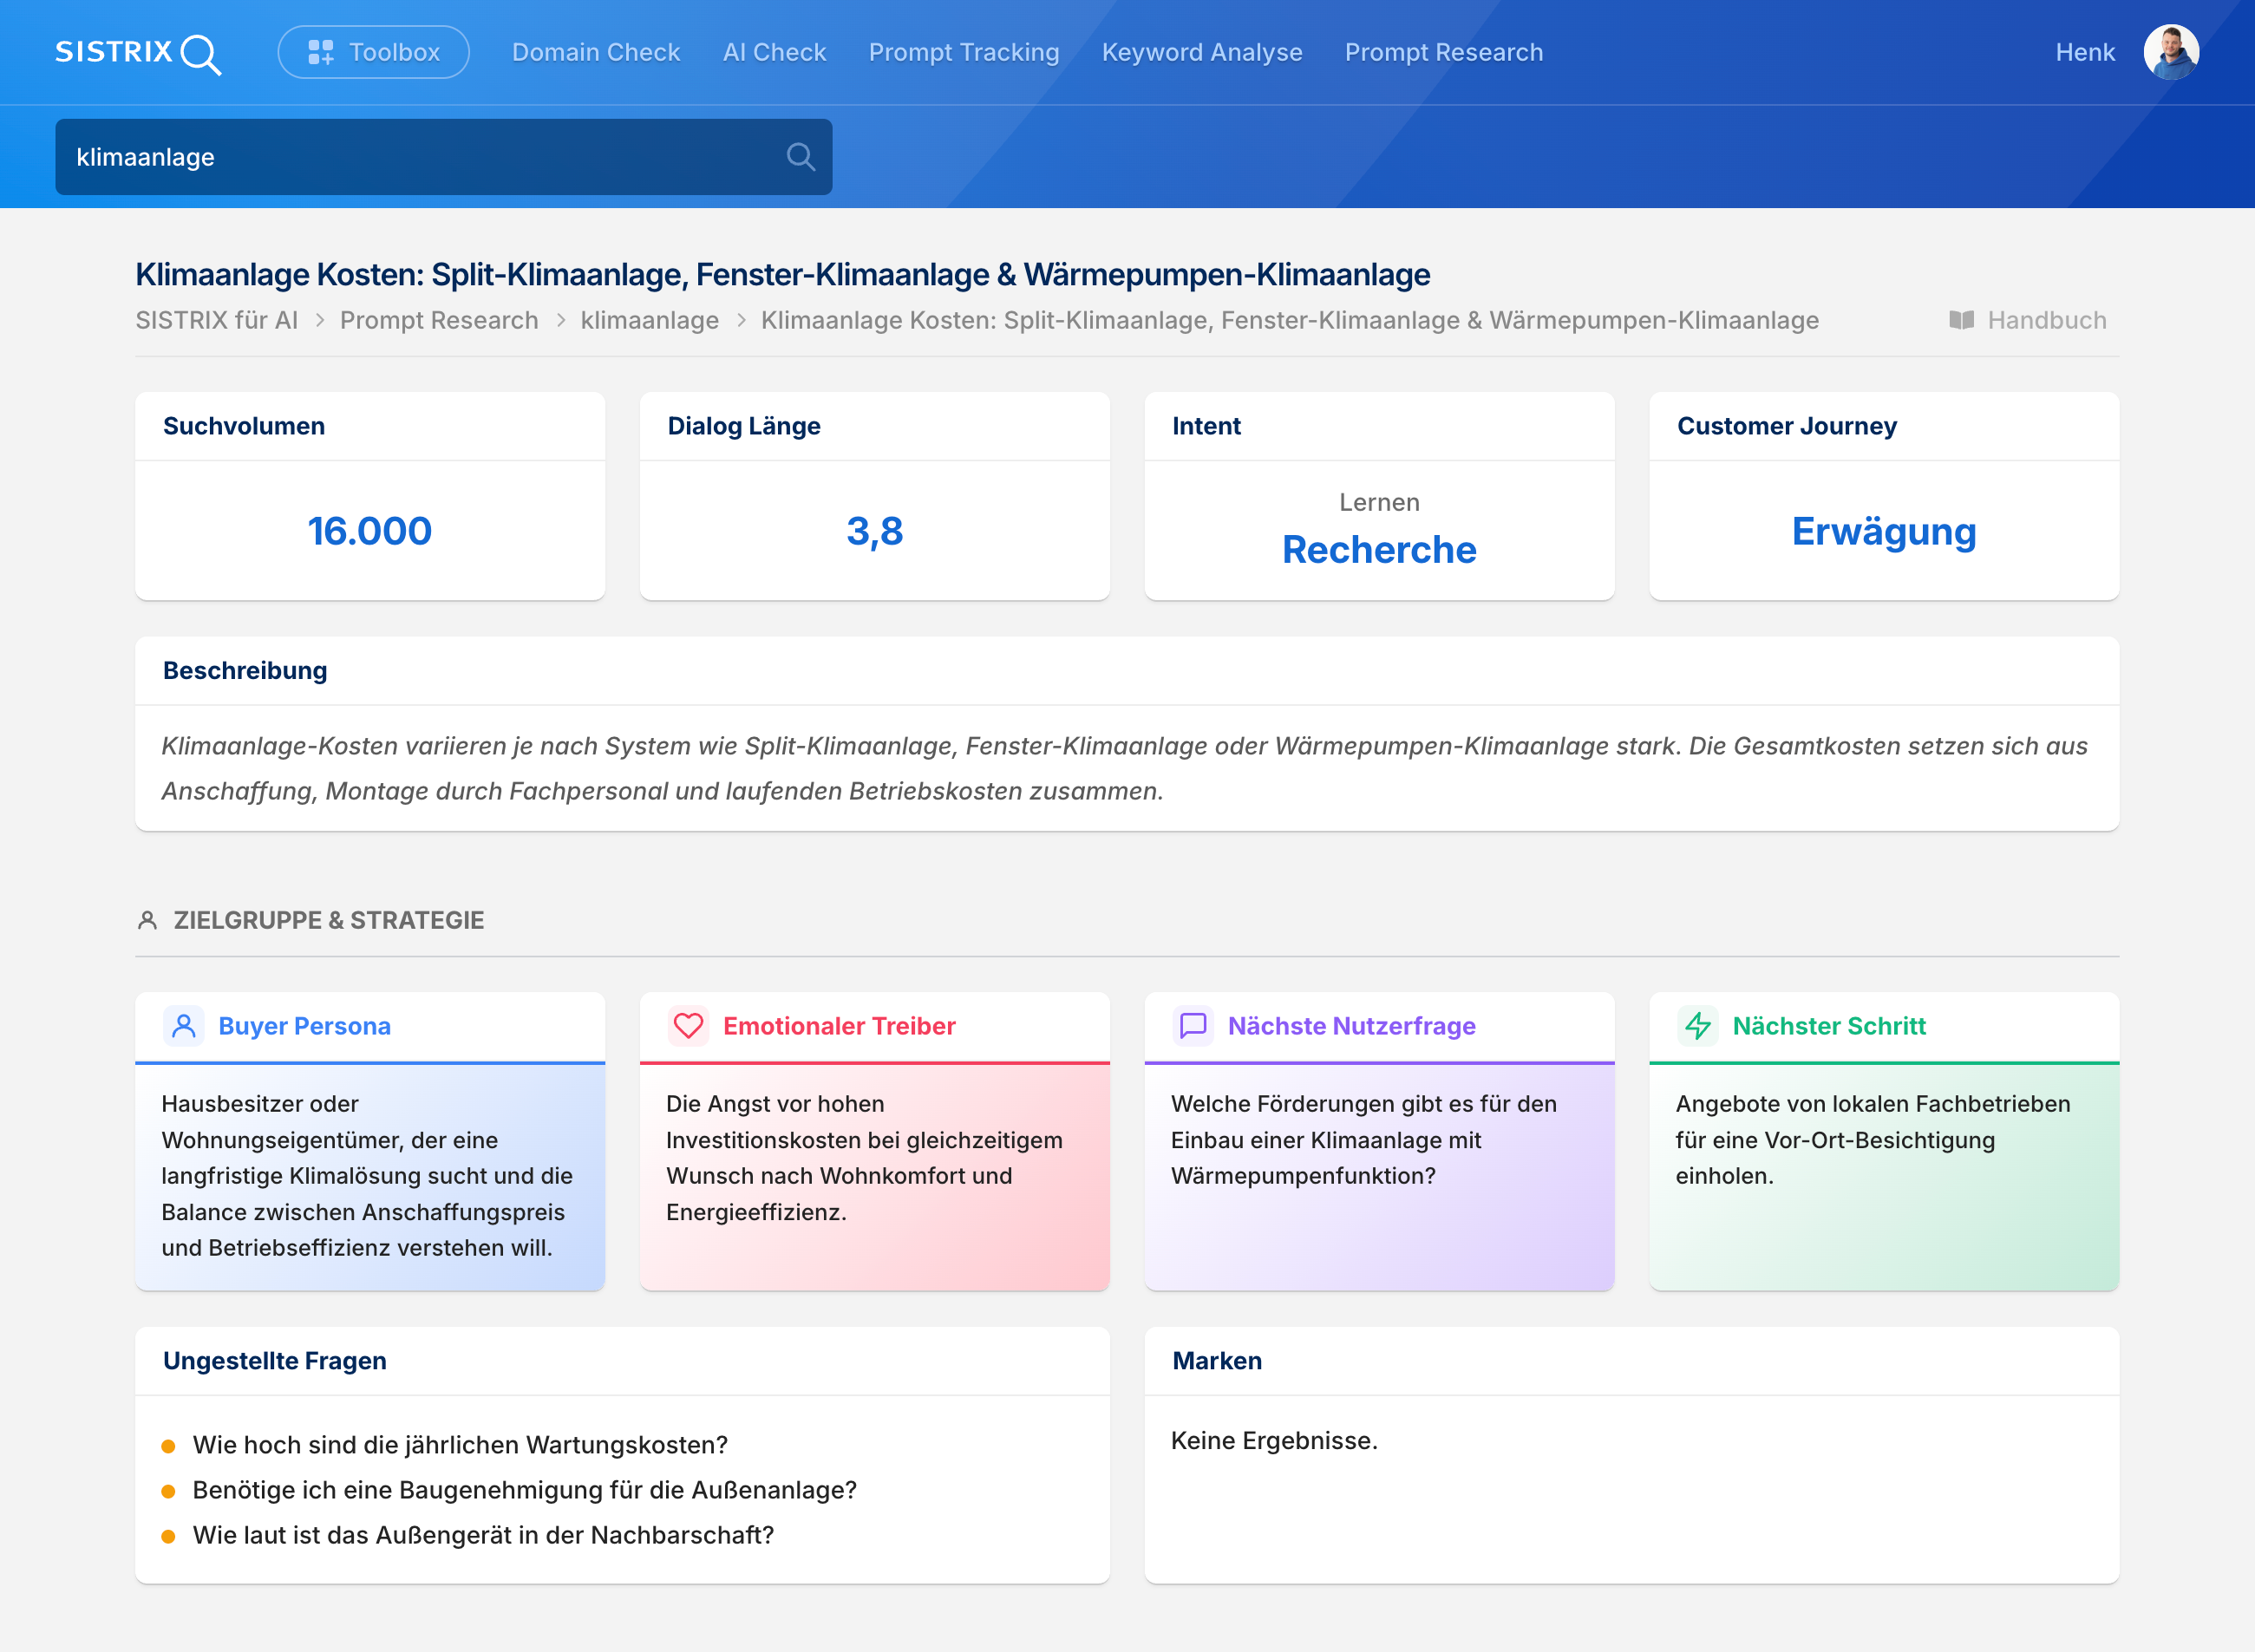This screenshot has width=2255, height=1652.
Task: Focus the klimaanlage search field
Action: [443, 157]
